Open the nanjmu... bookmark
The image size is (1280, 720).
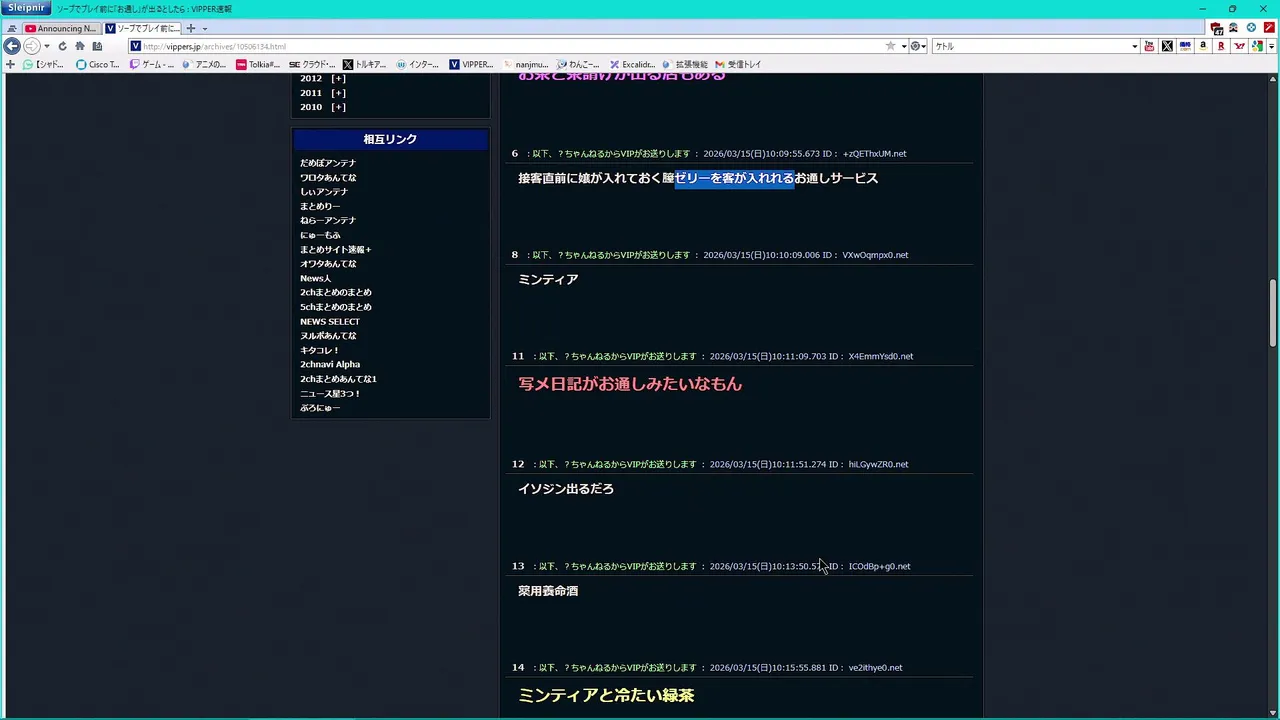[526, 64]
